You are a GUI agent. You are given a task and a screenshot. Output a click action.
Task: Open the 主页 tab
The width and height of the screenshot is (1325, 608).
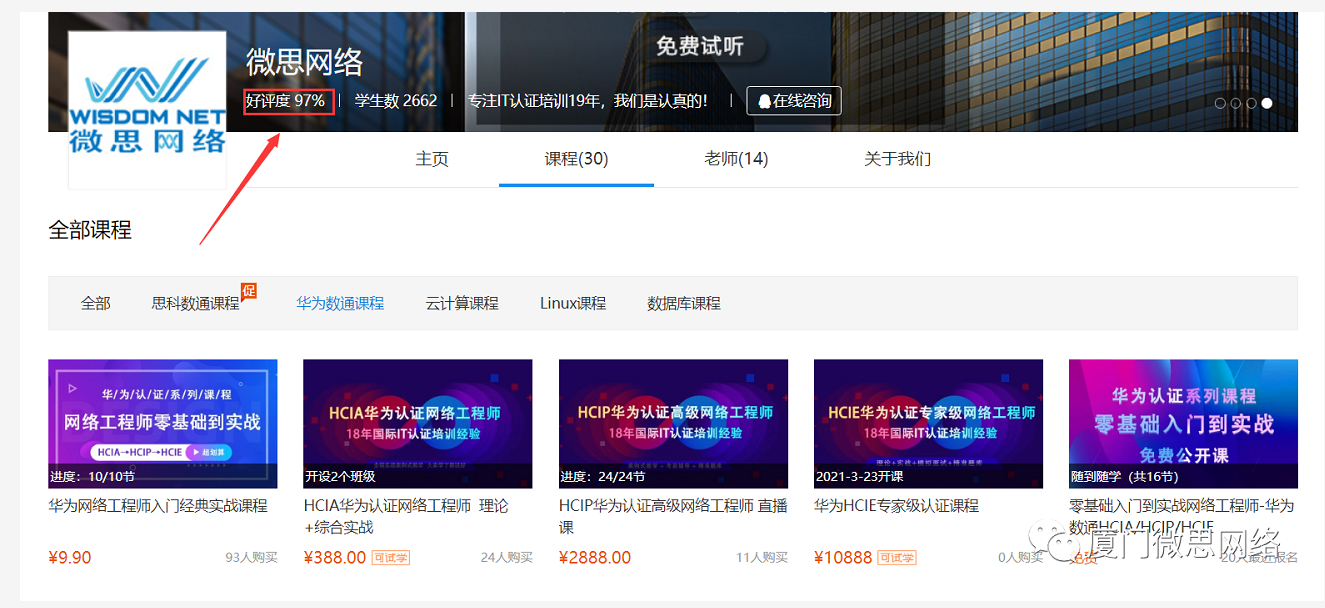[432, 159]
